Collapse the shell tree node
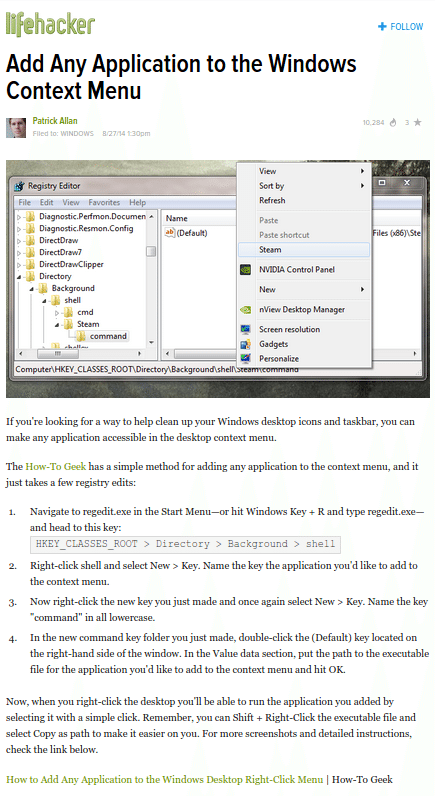This screenshot has width=435, height=796. click(44, 301)
